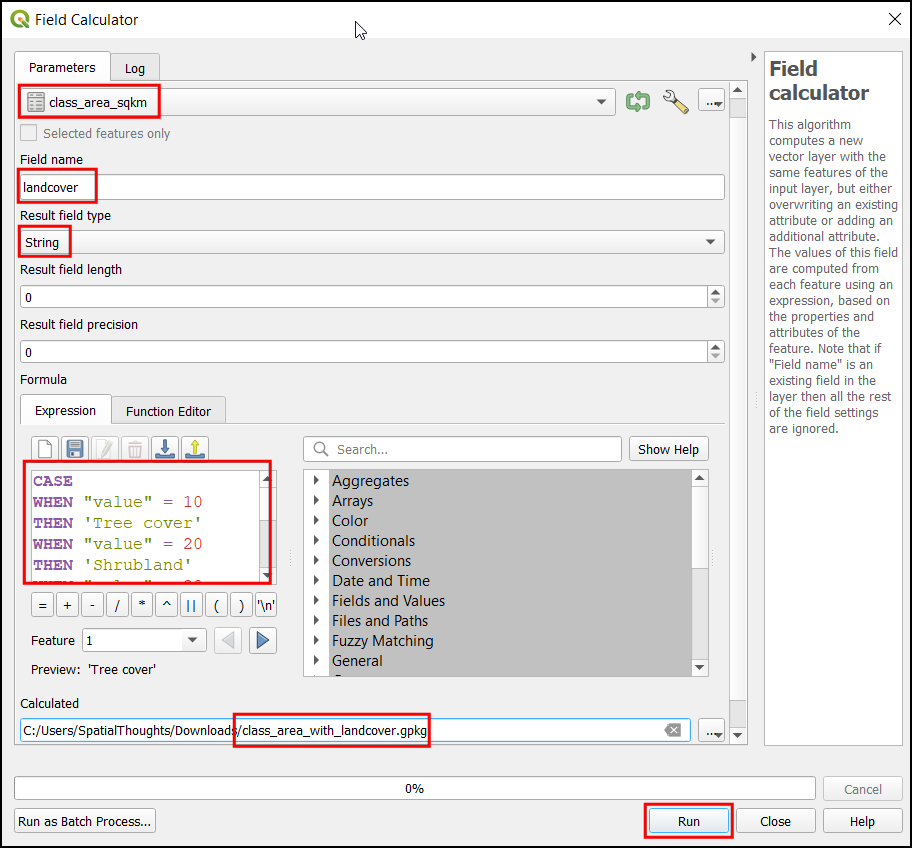This screenshot has width=912, height=848.
Task: Switch to the Log tab
Action: [x=135, y=68]
